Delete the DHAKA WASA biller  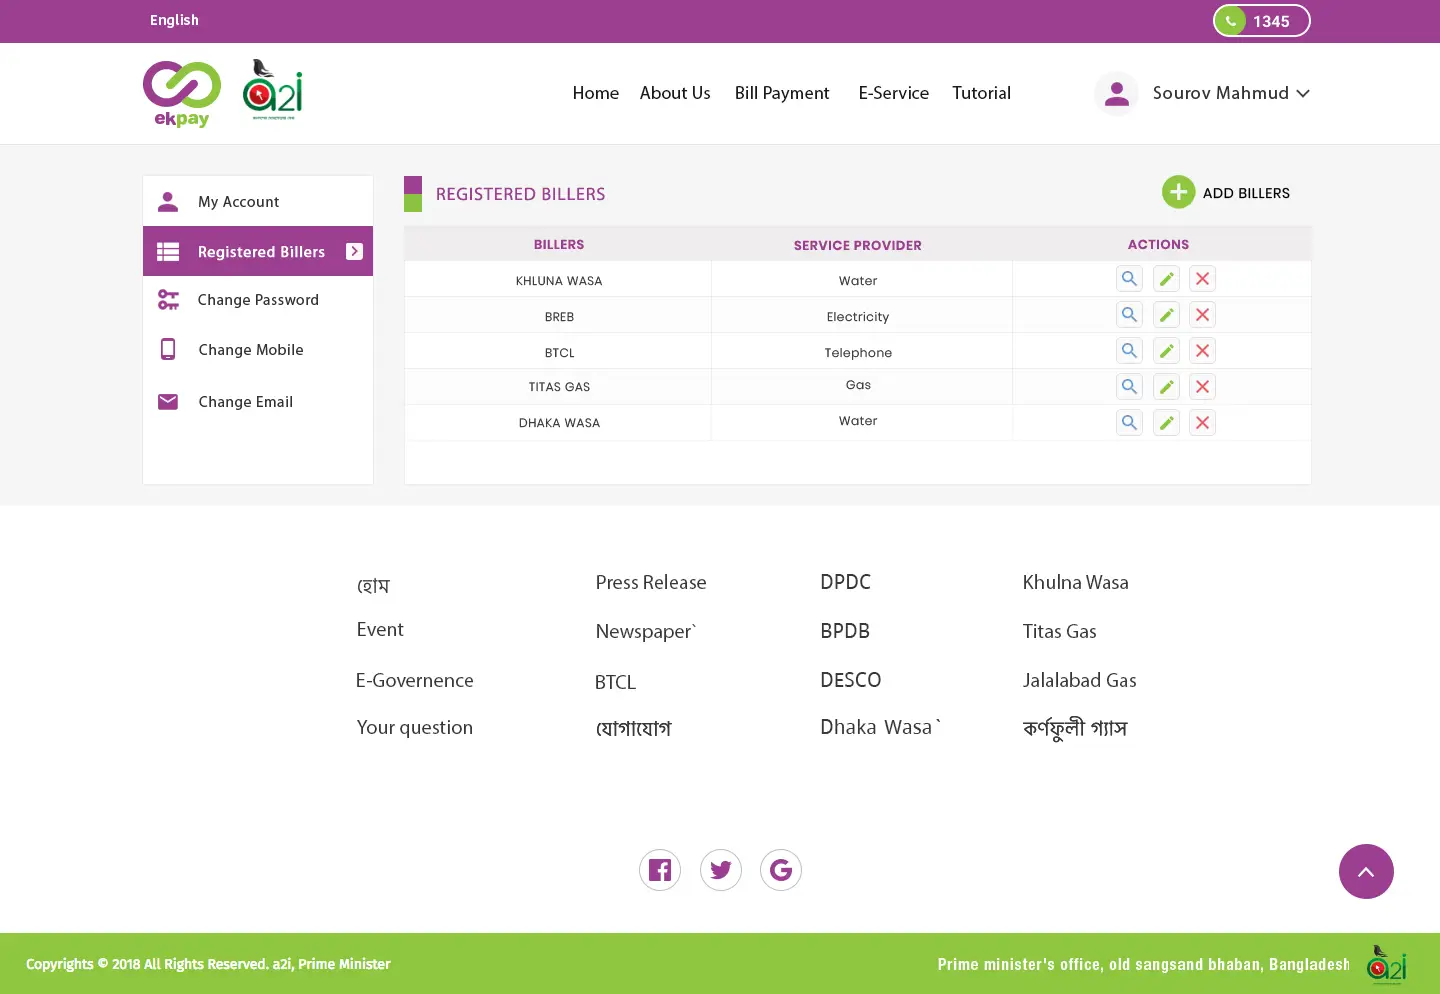(x=1202, y=423)
